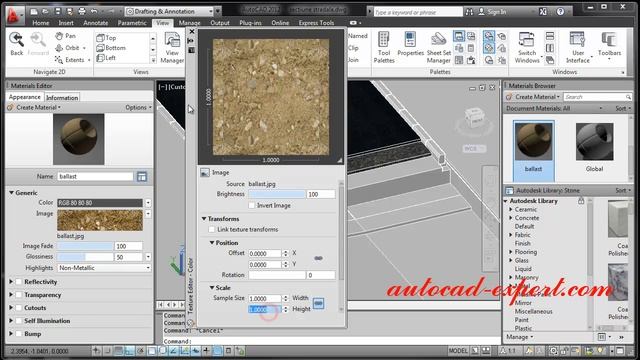Click the Undo icon in quick access toolbar

[x=94, y=11]
